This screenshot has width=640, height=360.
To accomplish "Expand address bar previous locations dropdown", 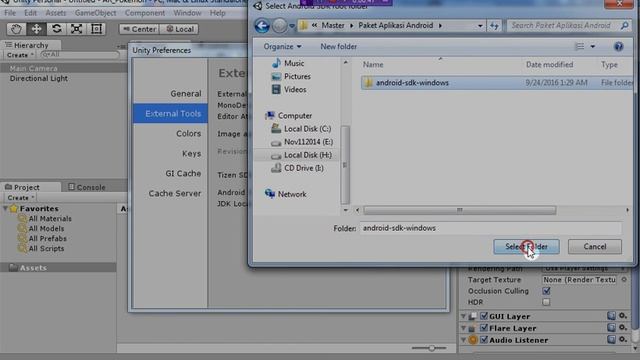I will pos(480,26).
